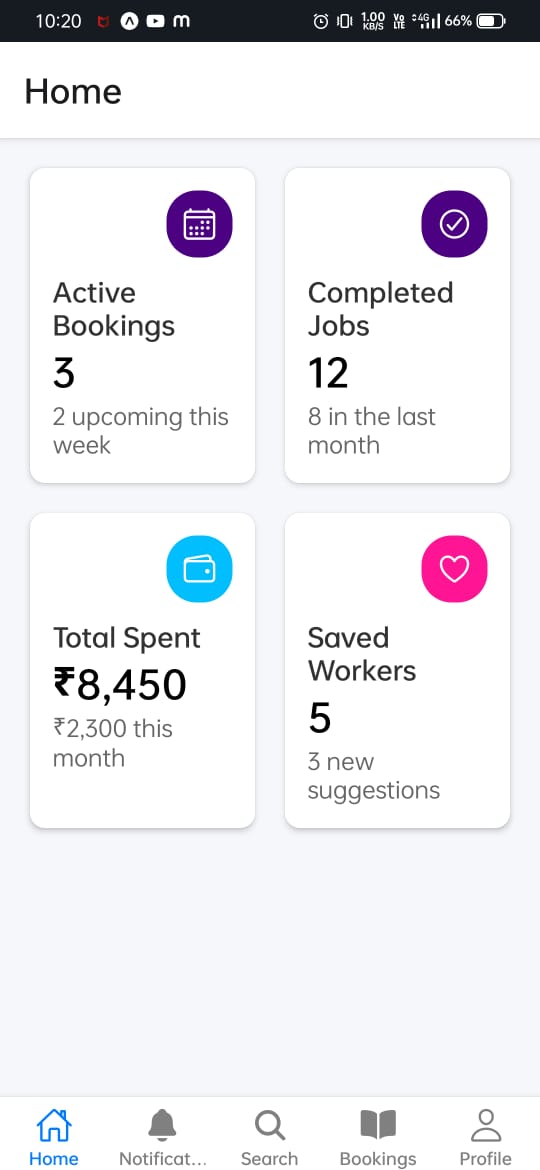Select the Home house icon in bottom bar

coord(54,1124)
